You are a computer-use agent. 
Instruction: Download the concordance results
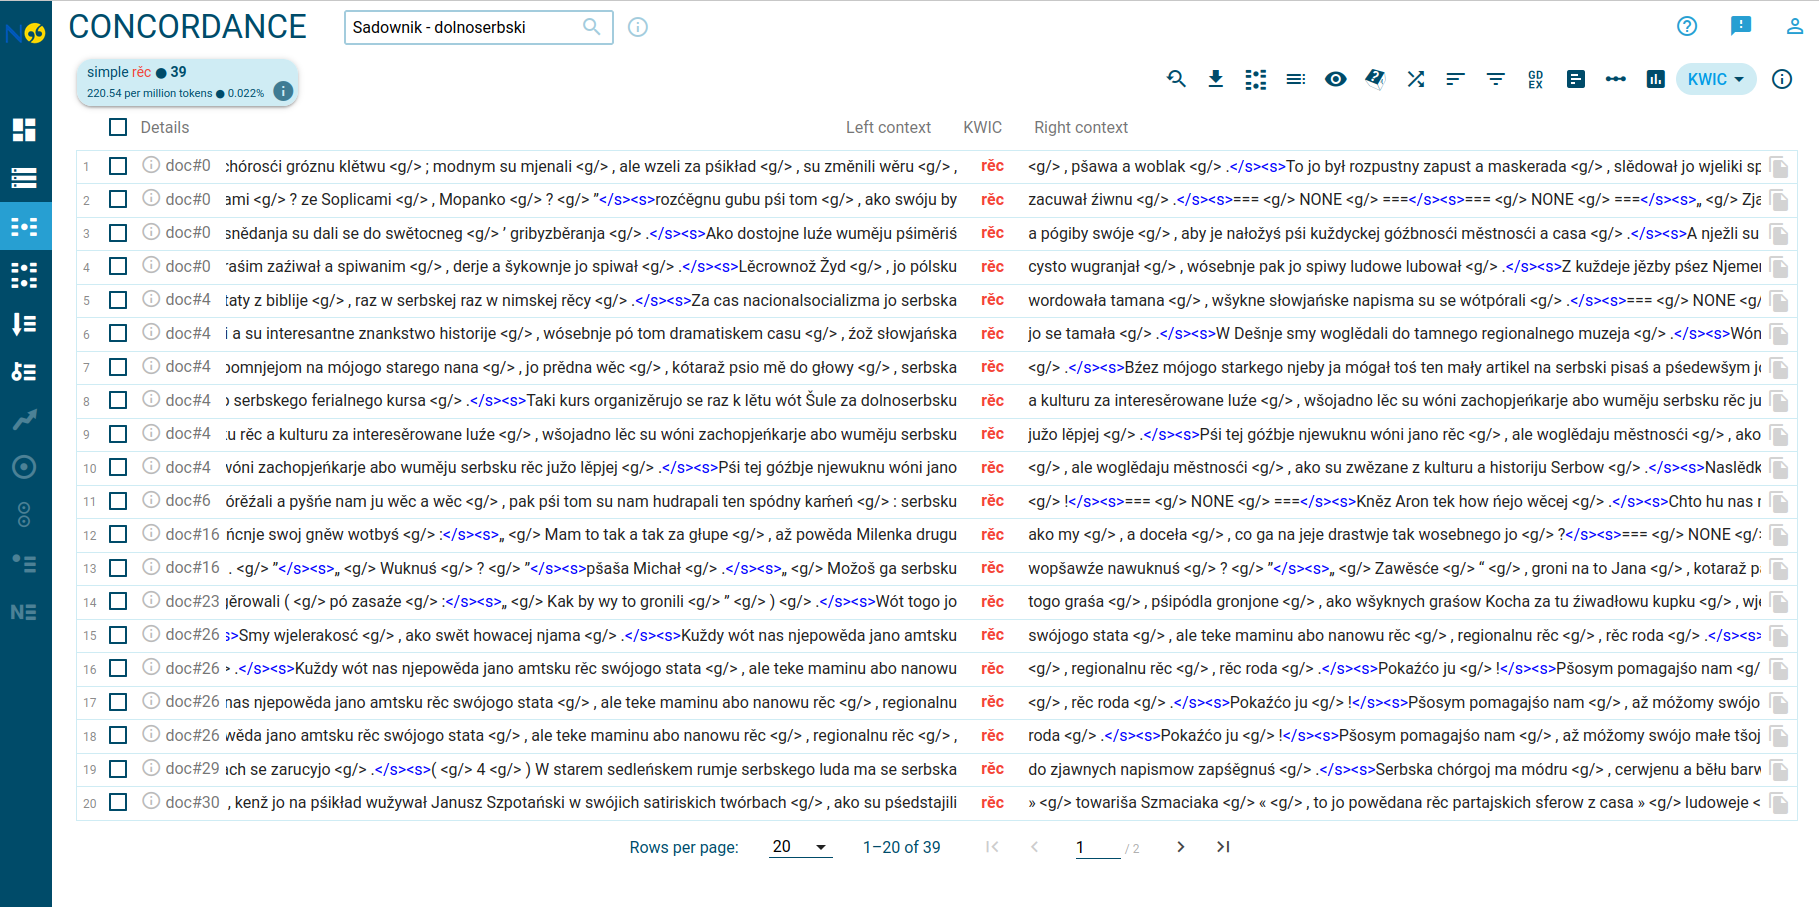(1216, 79)
